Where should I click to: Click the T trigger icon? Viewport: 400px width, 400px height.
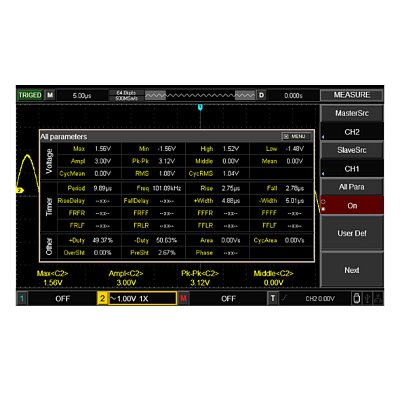pyautogui.click(x=273, y=298)
